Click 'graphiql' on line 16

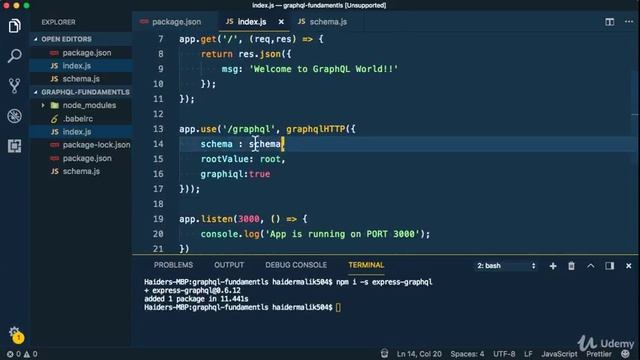pyautogui.click(x=222, y=174)
